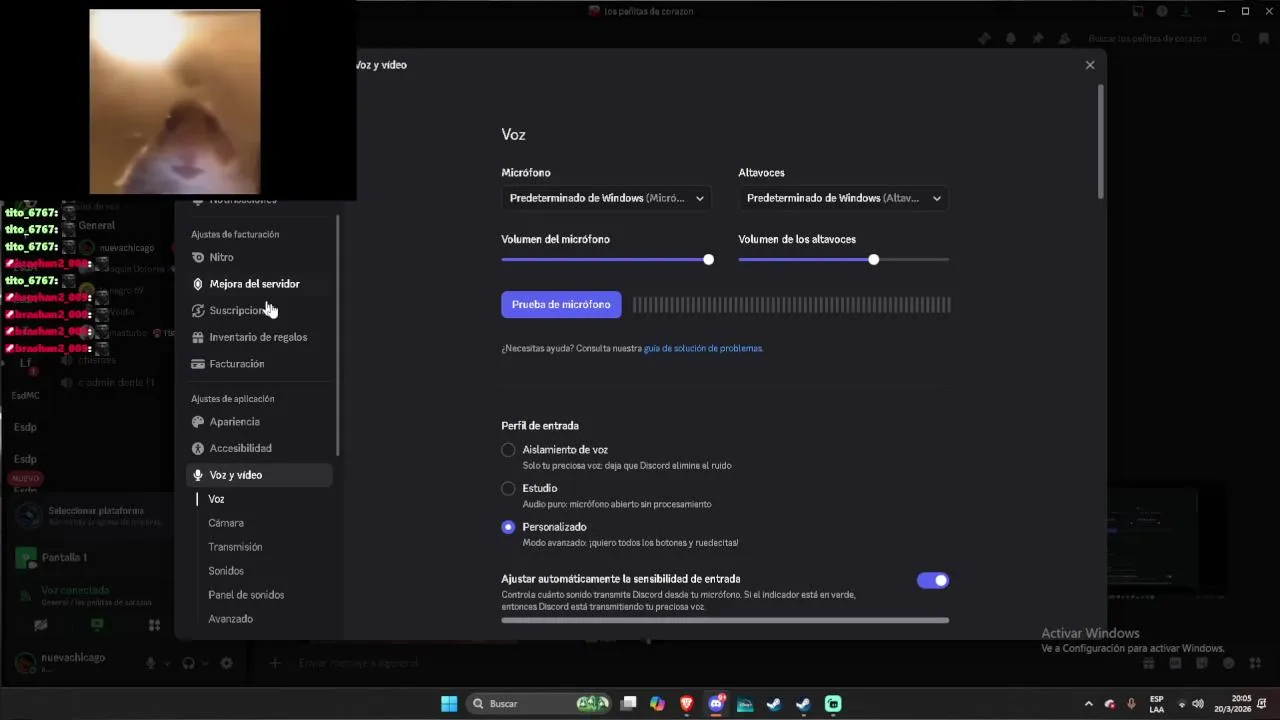This screenshot has height=720, width=1280.
Task: Click the gift icon beside Inventario de regalos
Action: [x=198, y=337]
